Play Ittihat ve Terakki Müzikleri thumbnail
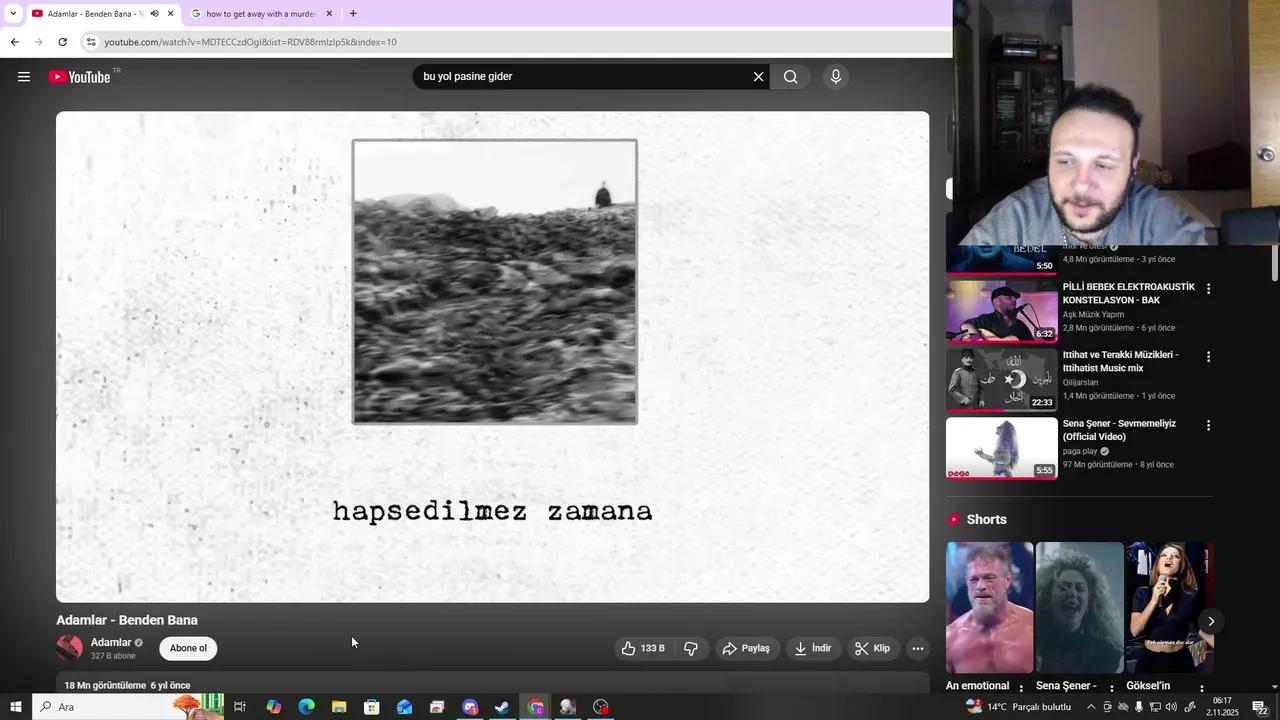The image size is (1280, 720). click(x=1002, y=379)
